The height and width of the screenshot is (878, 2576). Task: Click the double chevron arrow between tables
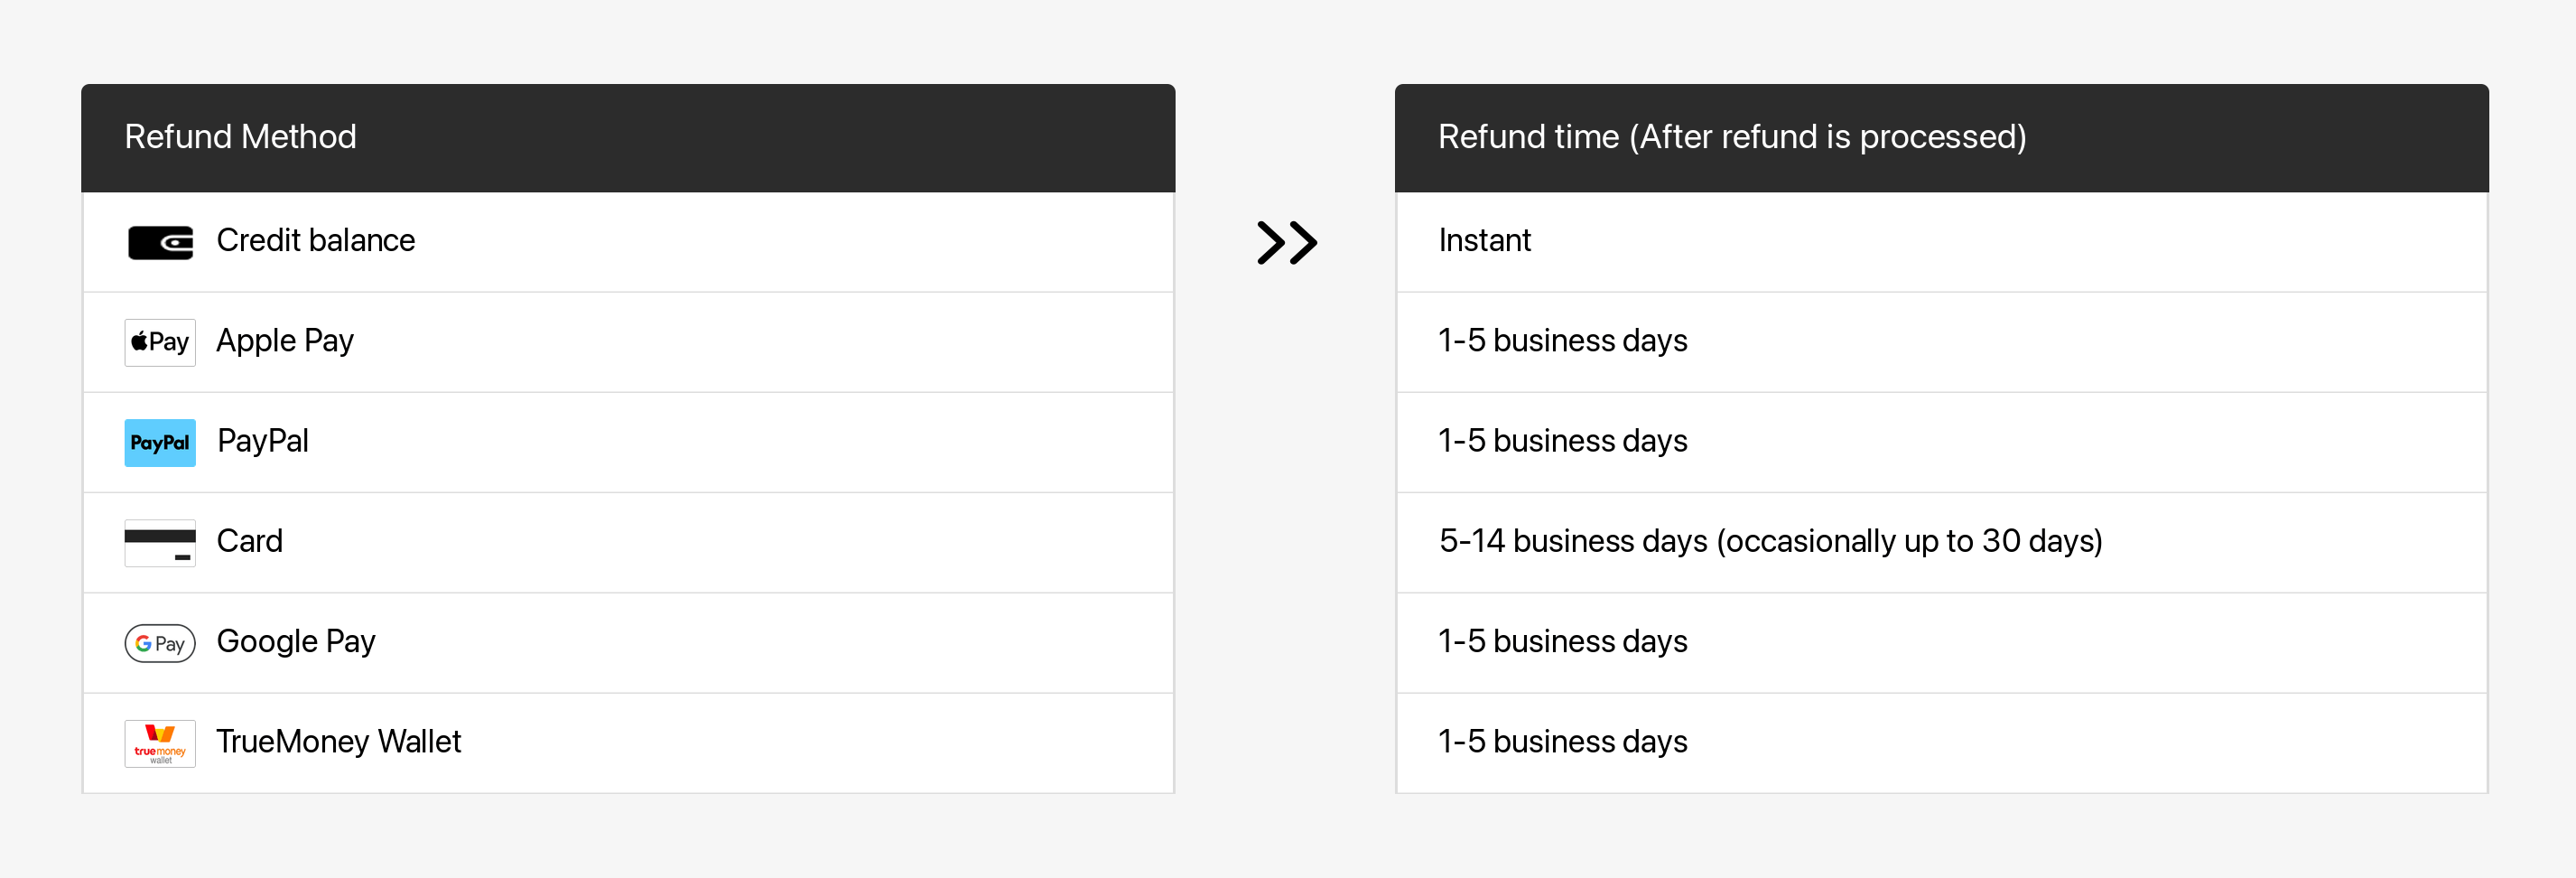pyautogui.click(x=1286, y=242)
